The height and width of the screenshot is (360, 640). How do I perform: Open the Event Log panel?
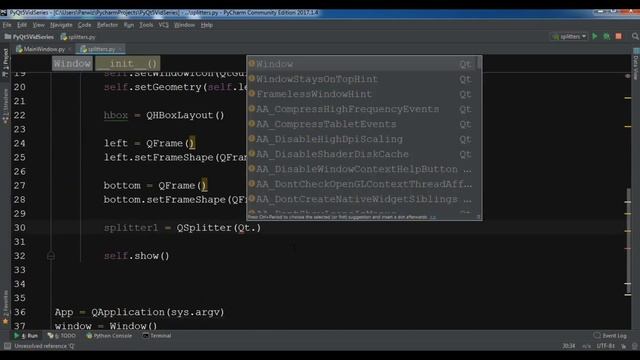[x=610, y=336]
